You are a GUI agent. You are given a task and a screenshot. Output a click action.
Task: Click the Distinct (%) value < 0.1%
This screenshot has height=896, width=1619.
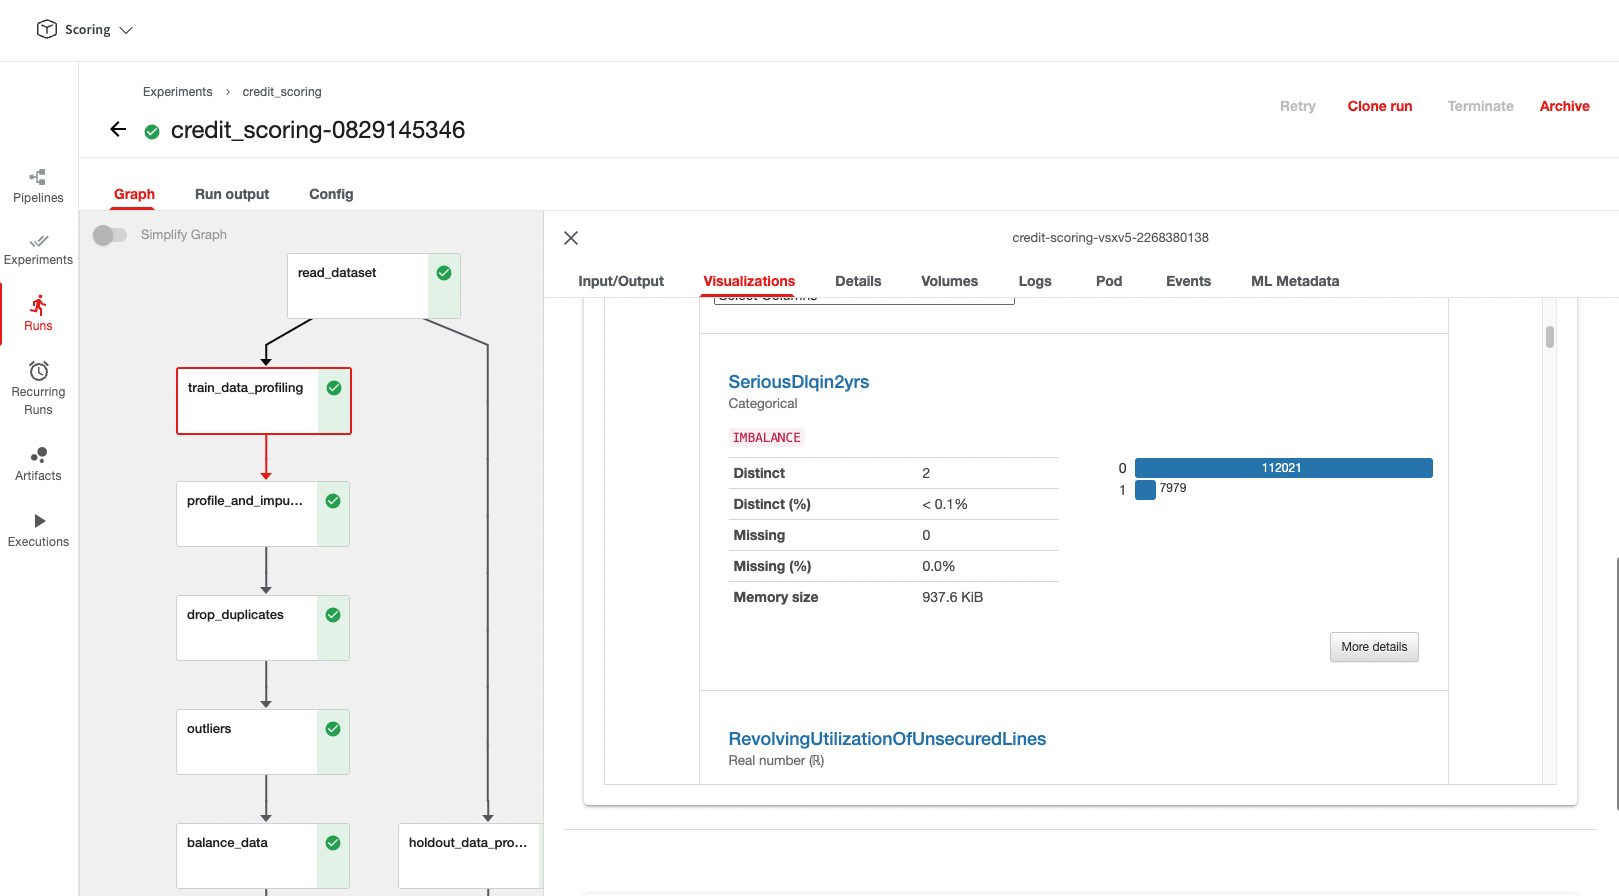point(944,504)
